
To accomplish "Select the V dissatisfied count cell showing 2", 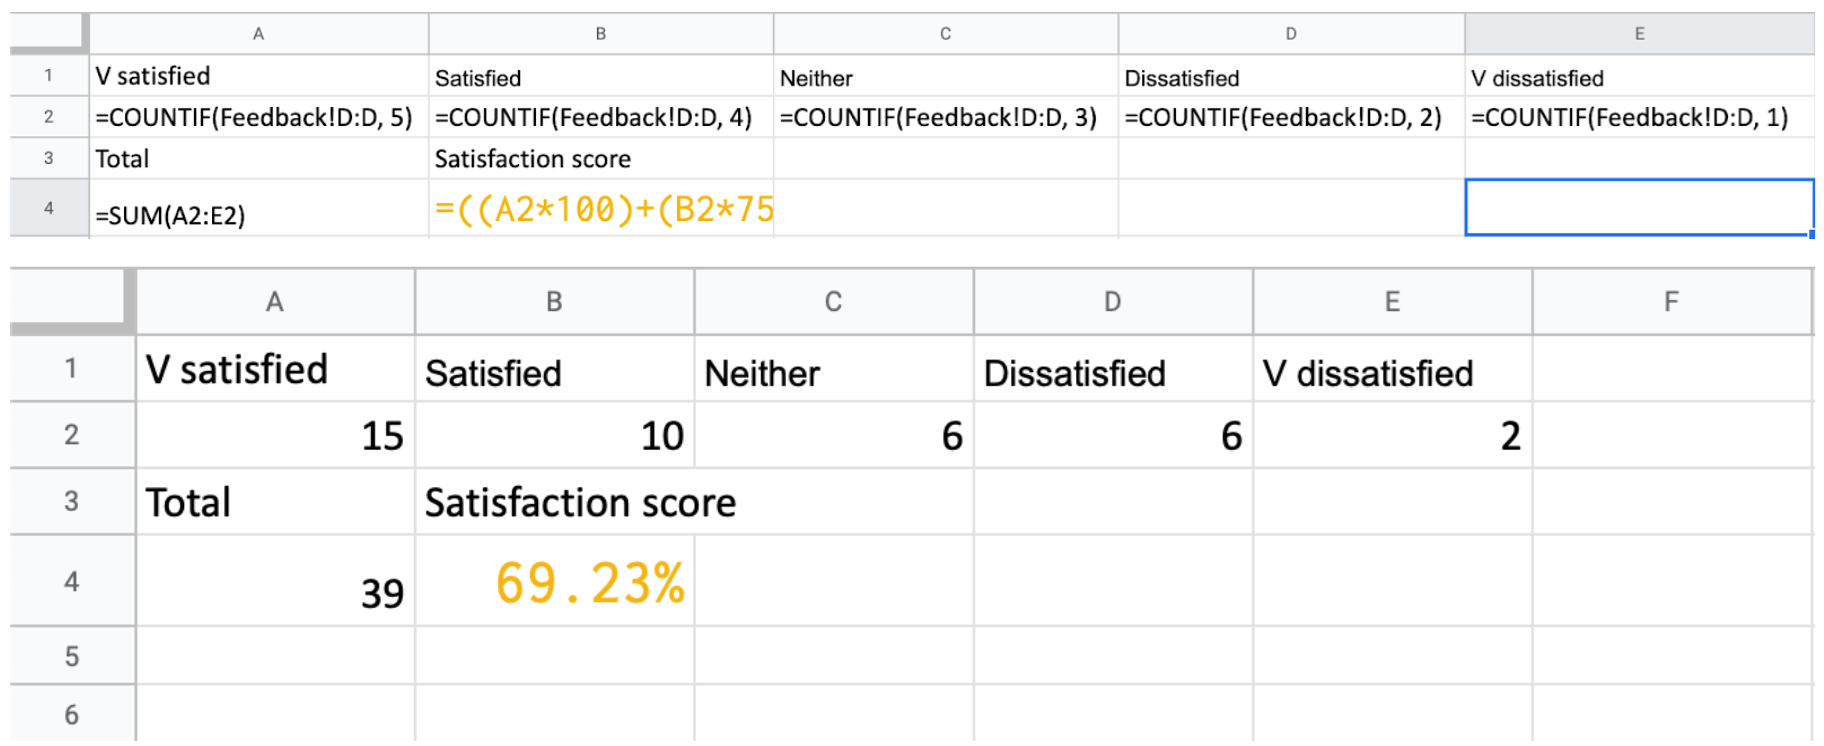I will click(1392, 435).
